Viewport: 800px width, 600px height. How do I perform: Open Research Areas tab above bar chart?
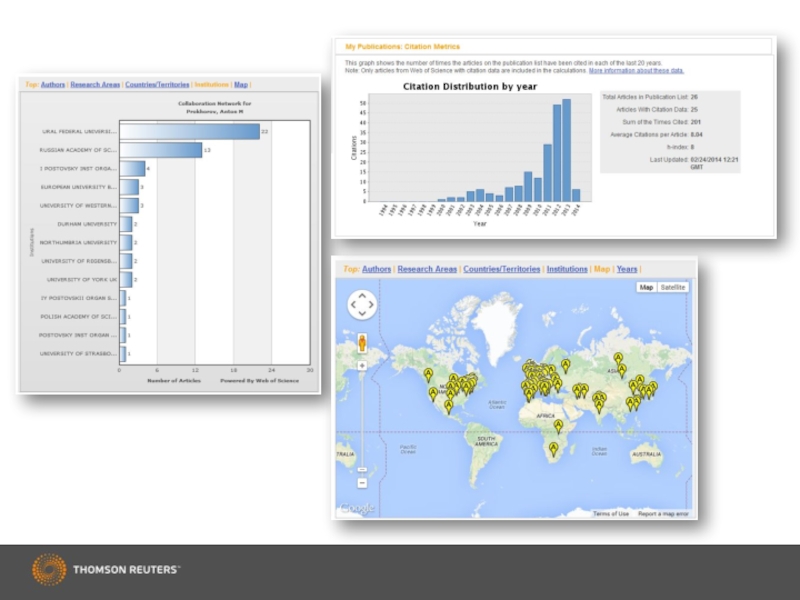[95, 85]
